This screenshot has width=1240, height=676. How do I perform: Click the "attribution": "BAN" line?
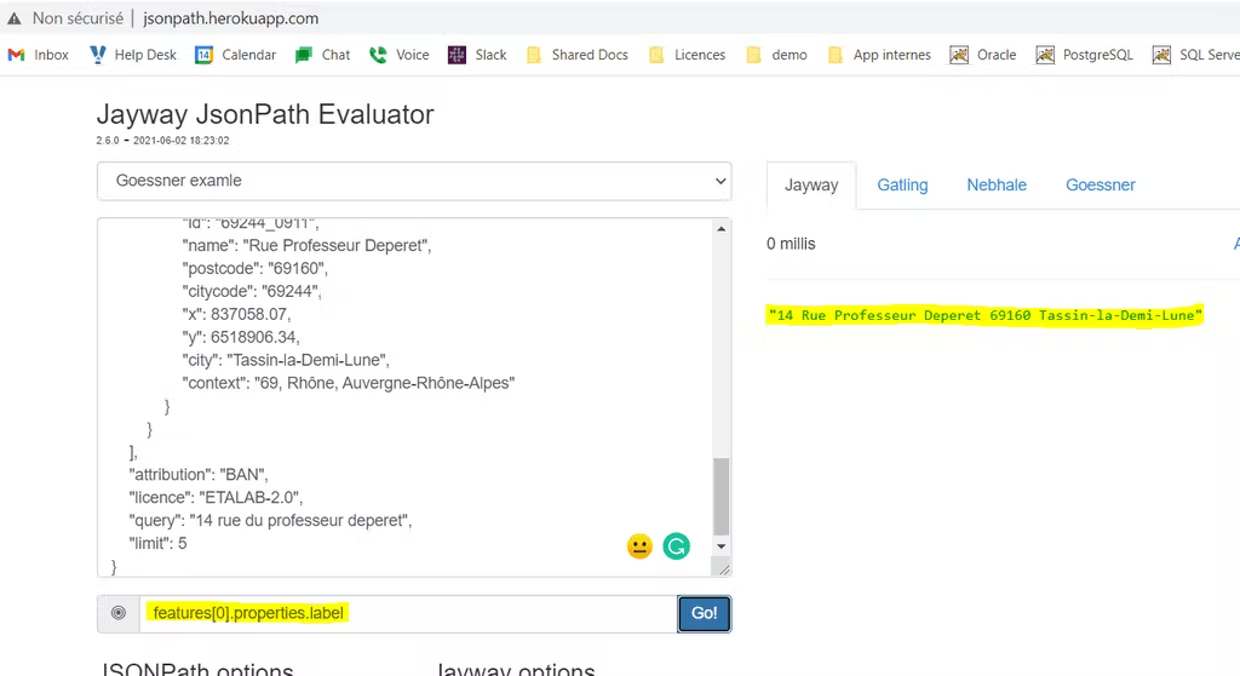[198, 474]
